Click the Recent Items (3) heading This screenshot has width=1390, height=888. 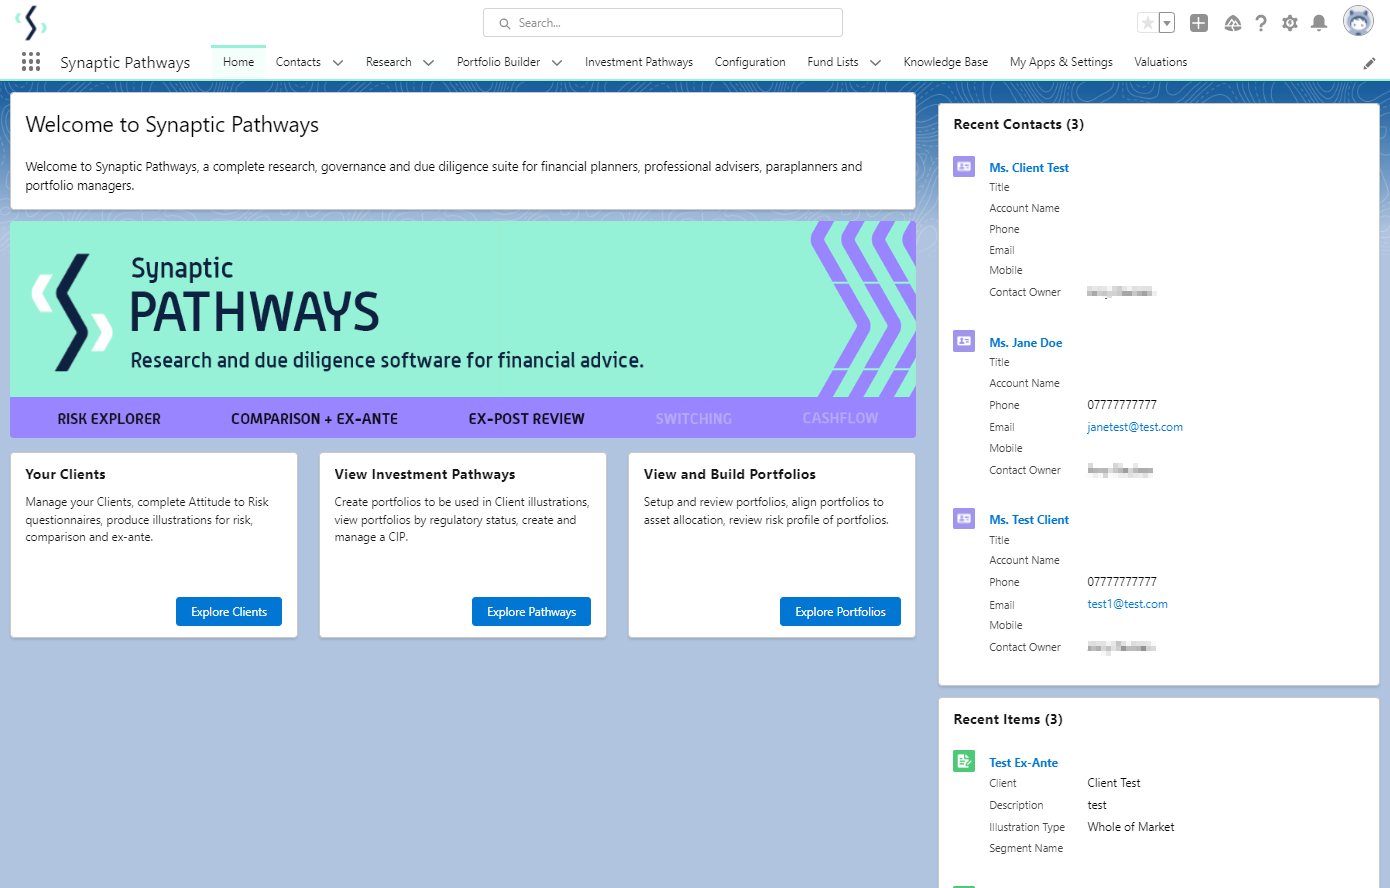click(1008, 719)
